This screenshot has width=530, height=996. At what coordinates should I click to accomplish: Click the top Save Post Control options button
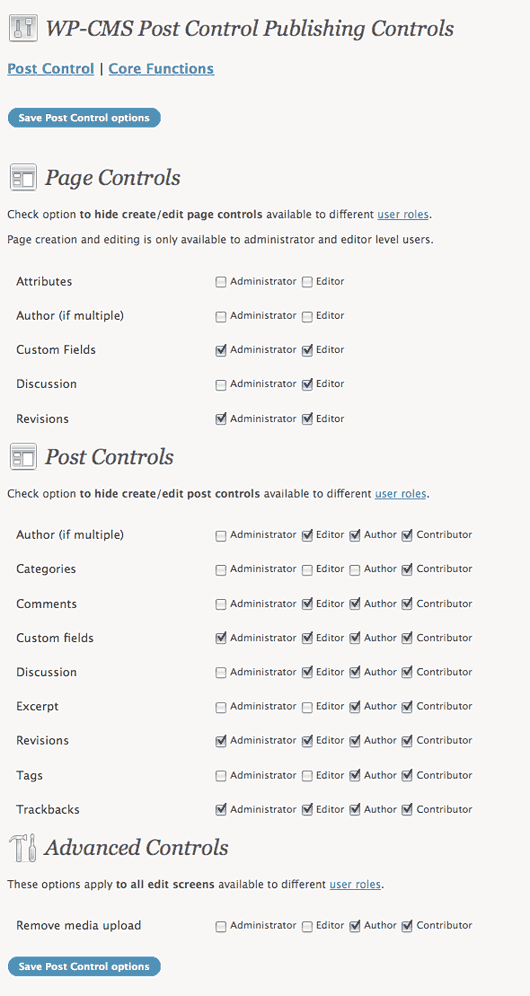coord(84,118)
